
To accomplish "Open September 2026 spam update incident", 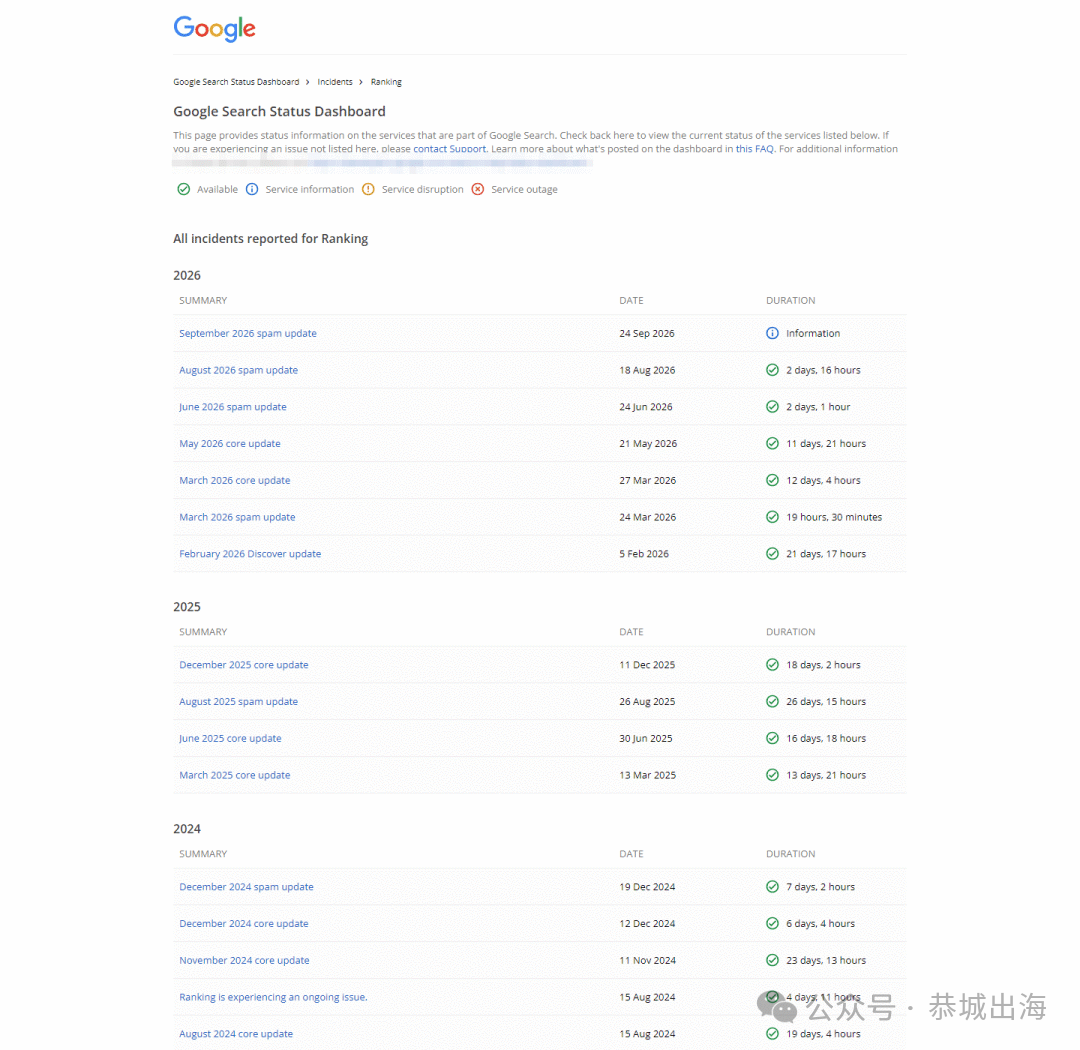I will [x=248, y=333].
